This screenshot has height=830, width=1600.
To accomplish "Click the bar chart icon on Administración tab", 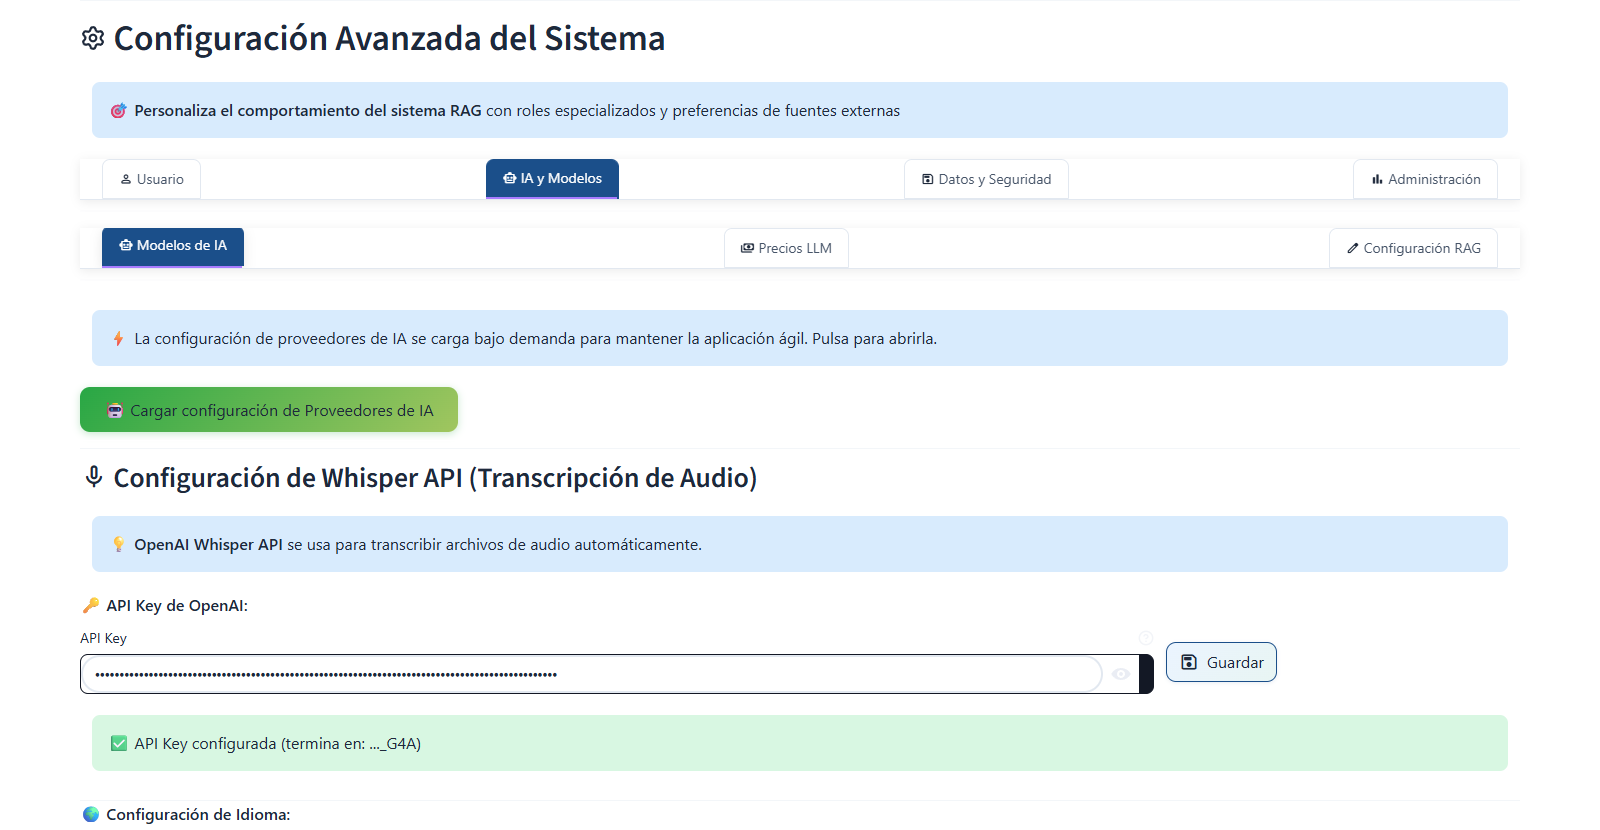I will tap(1377, 179).
